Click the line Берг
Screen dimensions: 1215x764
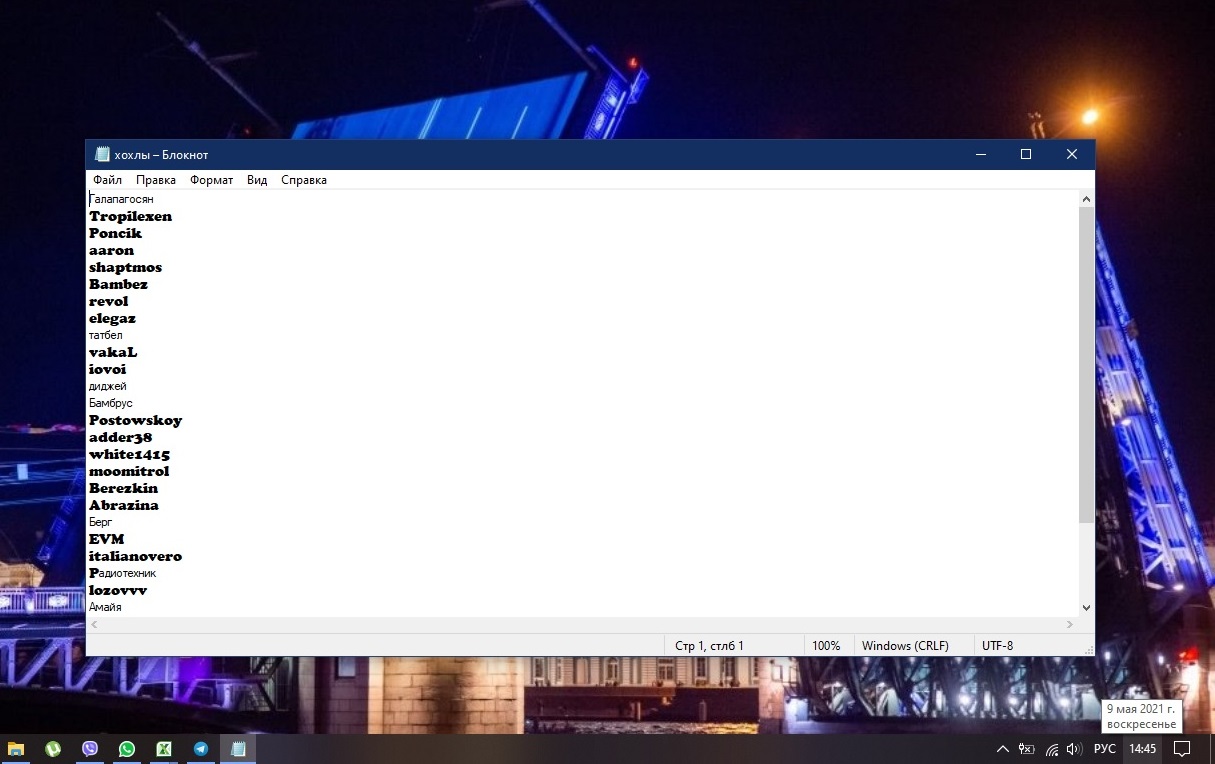coord(100,522)
